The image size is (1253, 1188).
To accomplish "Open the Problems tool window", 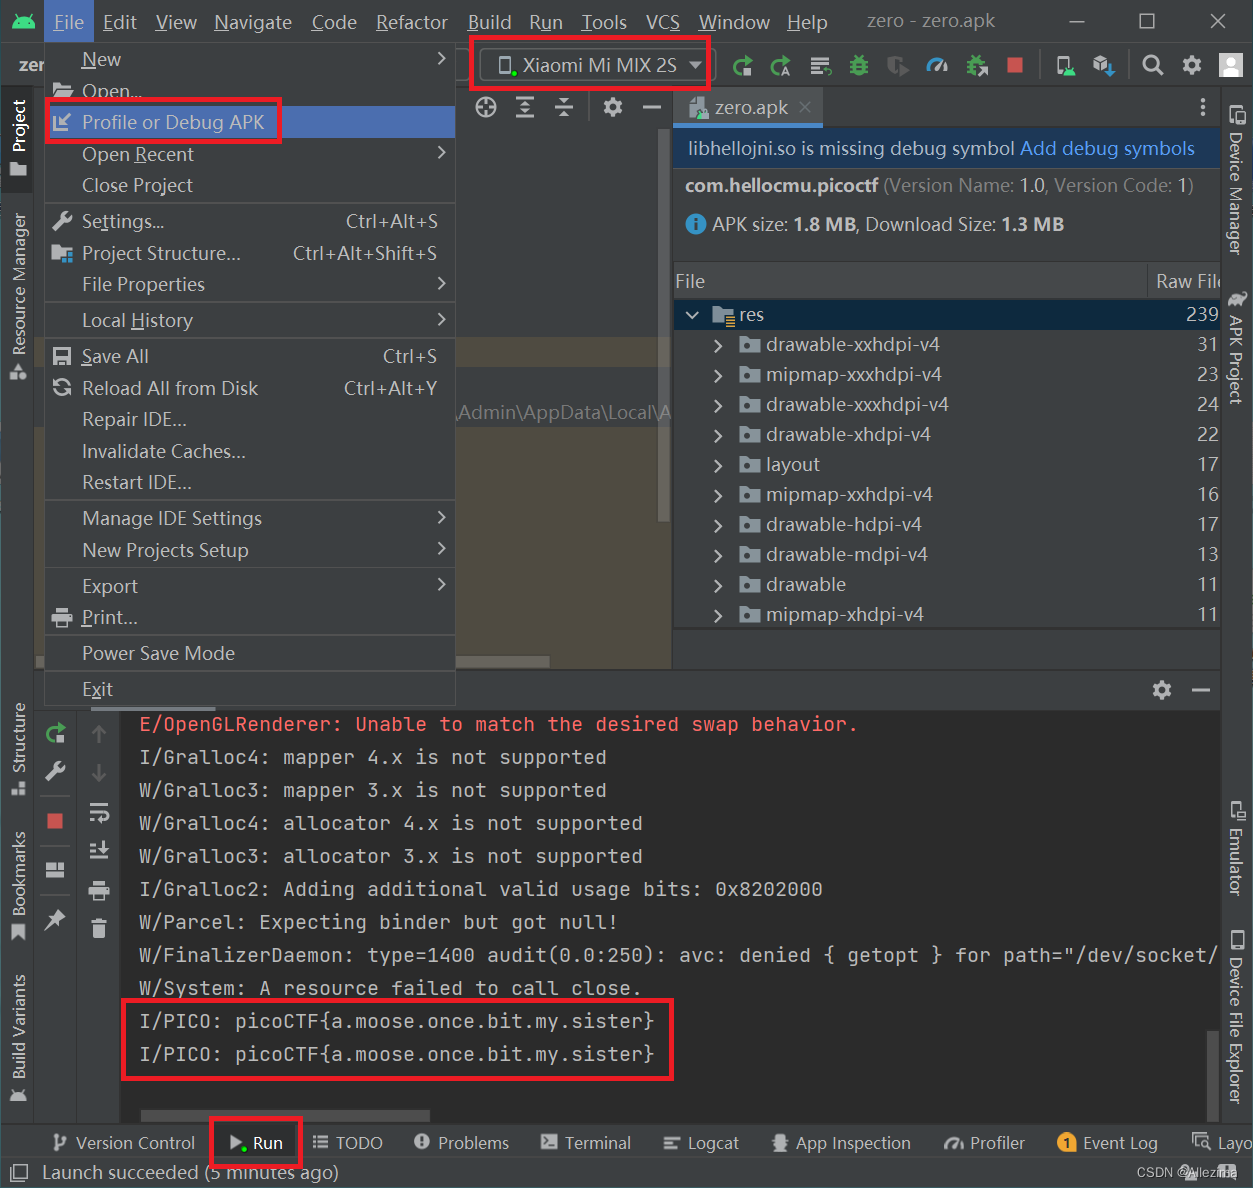I will tap(461, 1143).
